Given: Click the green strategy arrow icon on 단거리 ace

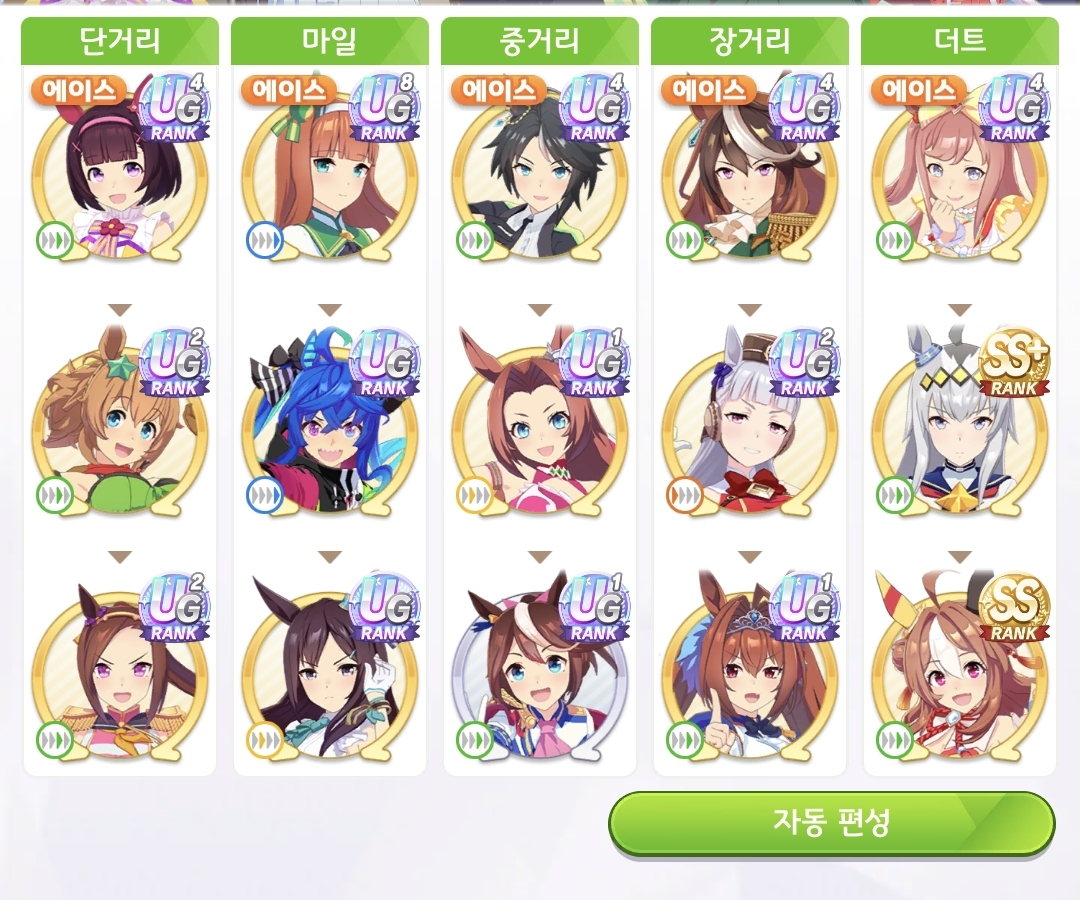Looking at the screenshot, I should click(x=54, y=241).
